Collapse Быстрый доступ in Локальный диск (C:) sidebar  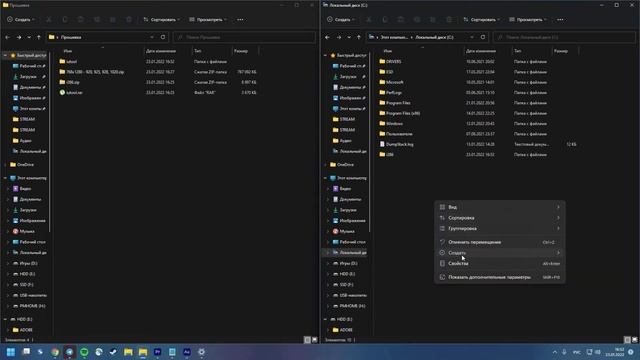[325, 55]
